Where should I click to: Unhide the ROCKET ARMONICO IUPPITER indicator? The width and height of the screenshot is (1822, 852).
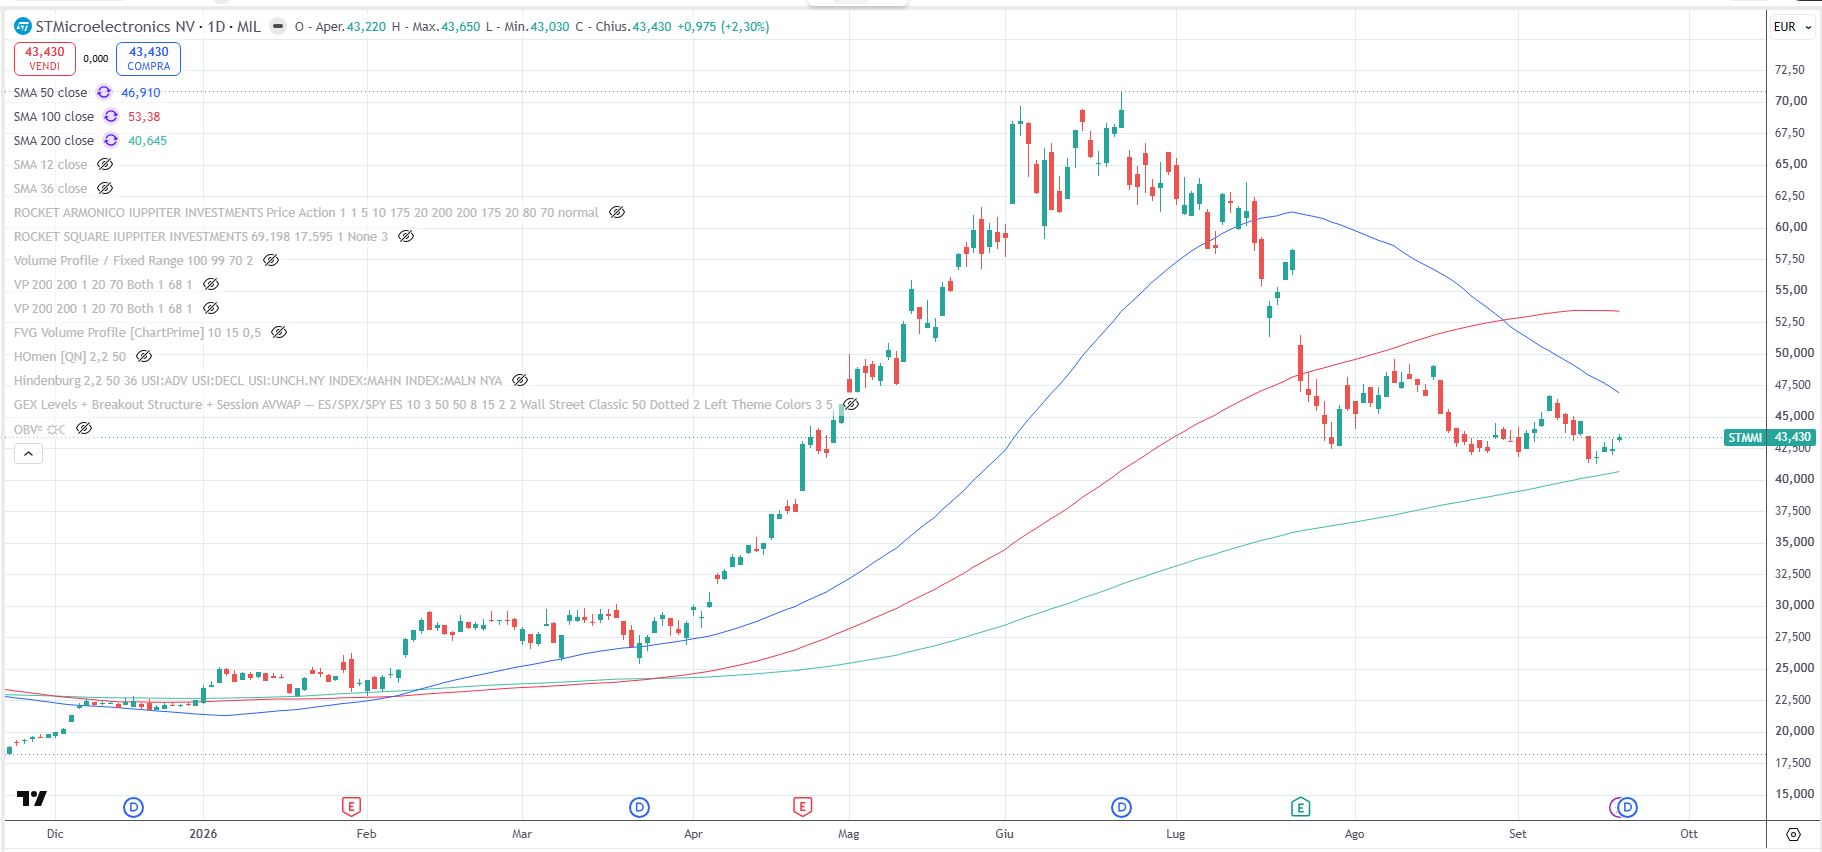pyautogui.click(x=617, y=212)
